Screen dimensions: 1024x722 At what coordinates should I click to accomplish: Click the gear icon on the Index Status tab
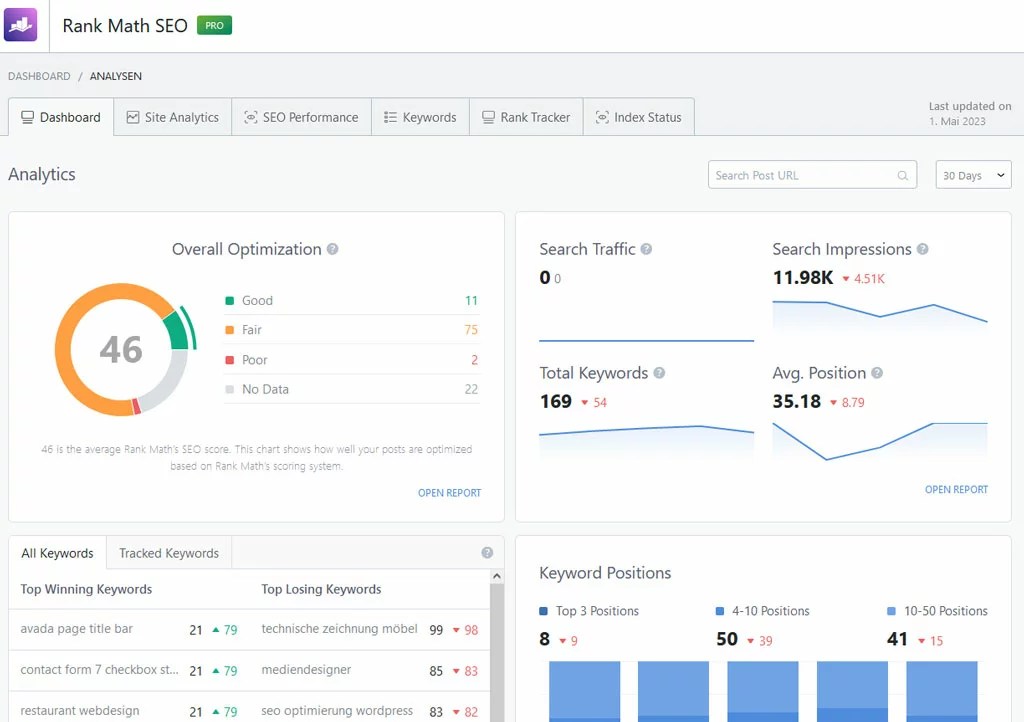pyautogui.click(x=601, y=117)
